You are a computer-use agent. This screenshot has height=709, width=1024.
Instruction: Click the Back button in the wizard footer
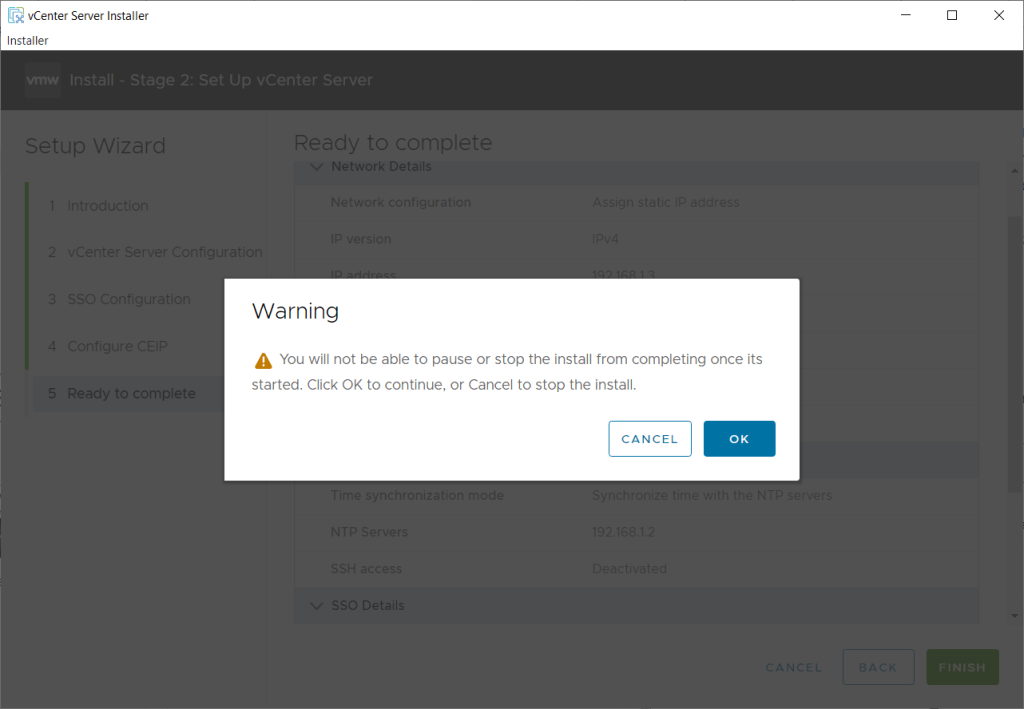pos(877,667)
